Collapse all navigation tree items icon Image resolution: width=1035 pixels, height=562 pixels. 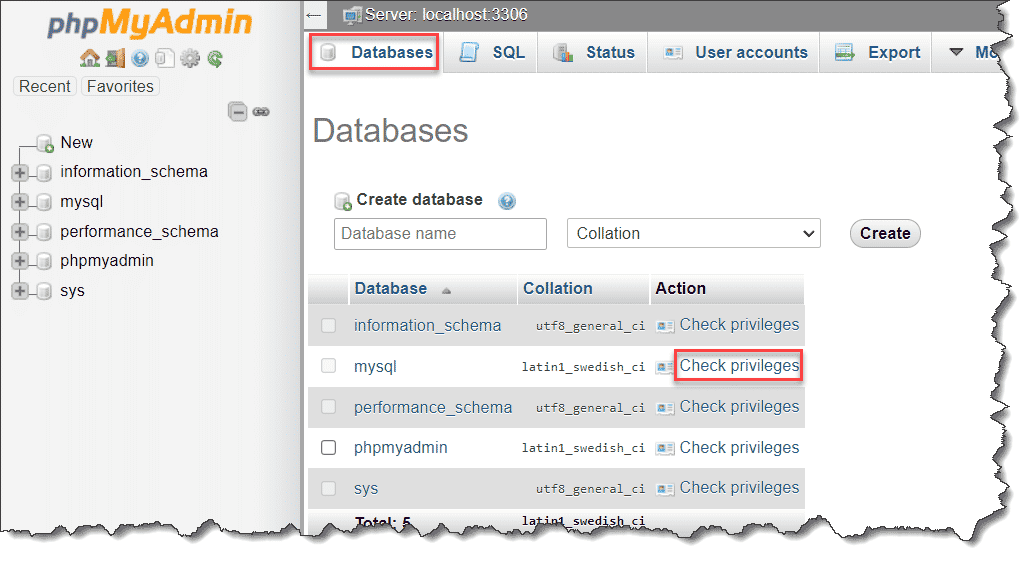click(238, 112)
